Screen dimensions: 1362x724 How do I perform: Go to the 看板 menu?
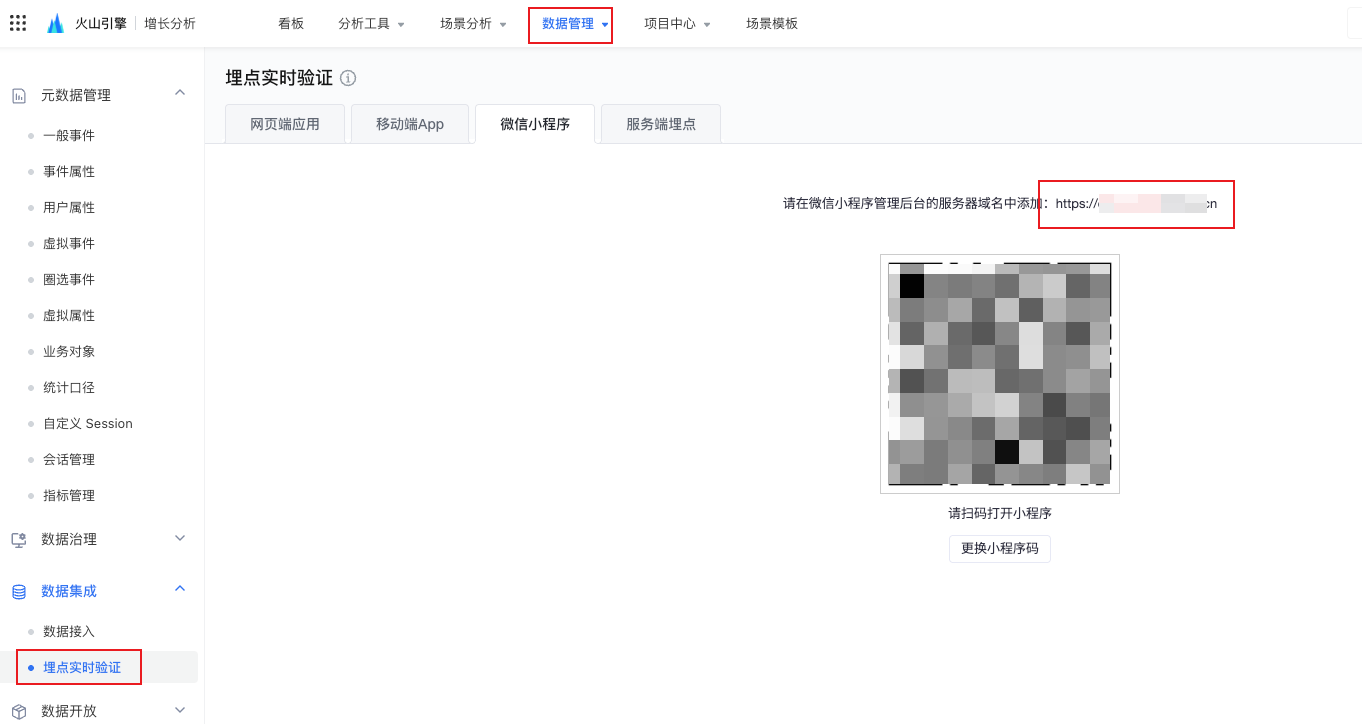[291, 24]
